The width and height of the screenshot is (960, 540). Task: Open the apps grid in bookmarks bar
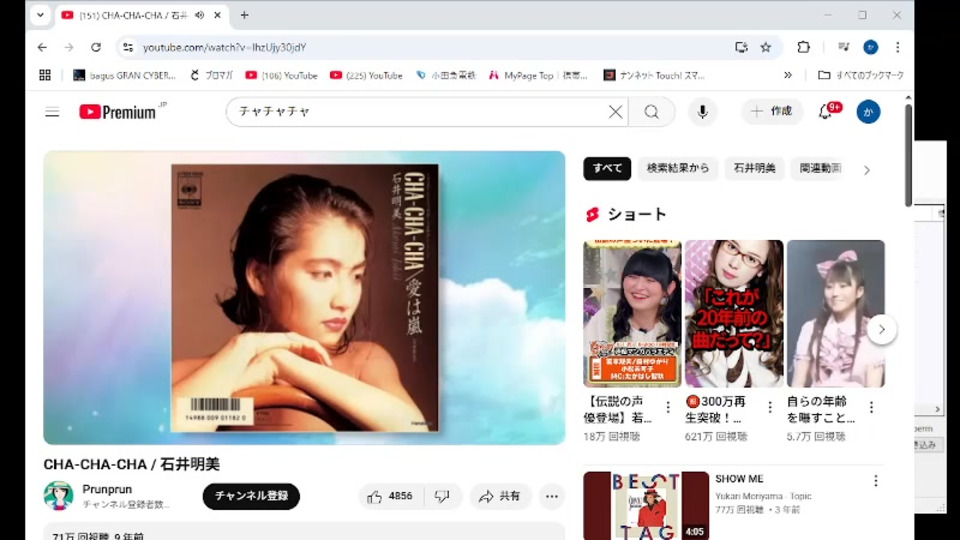pyautogui.click(x=45, y=75)
